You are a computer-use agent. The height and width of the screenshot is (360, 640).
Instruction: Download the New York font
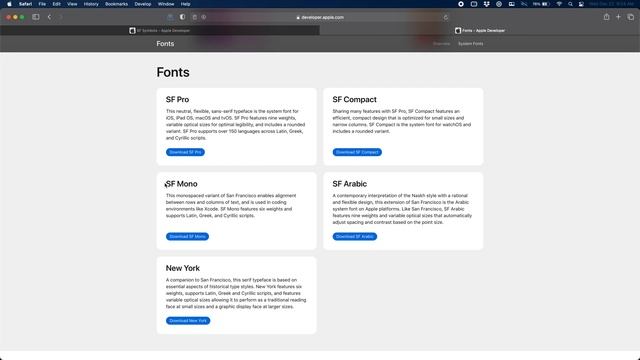tap(188, 321)
